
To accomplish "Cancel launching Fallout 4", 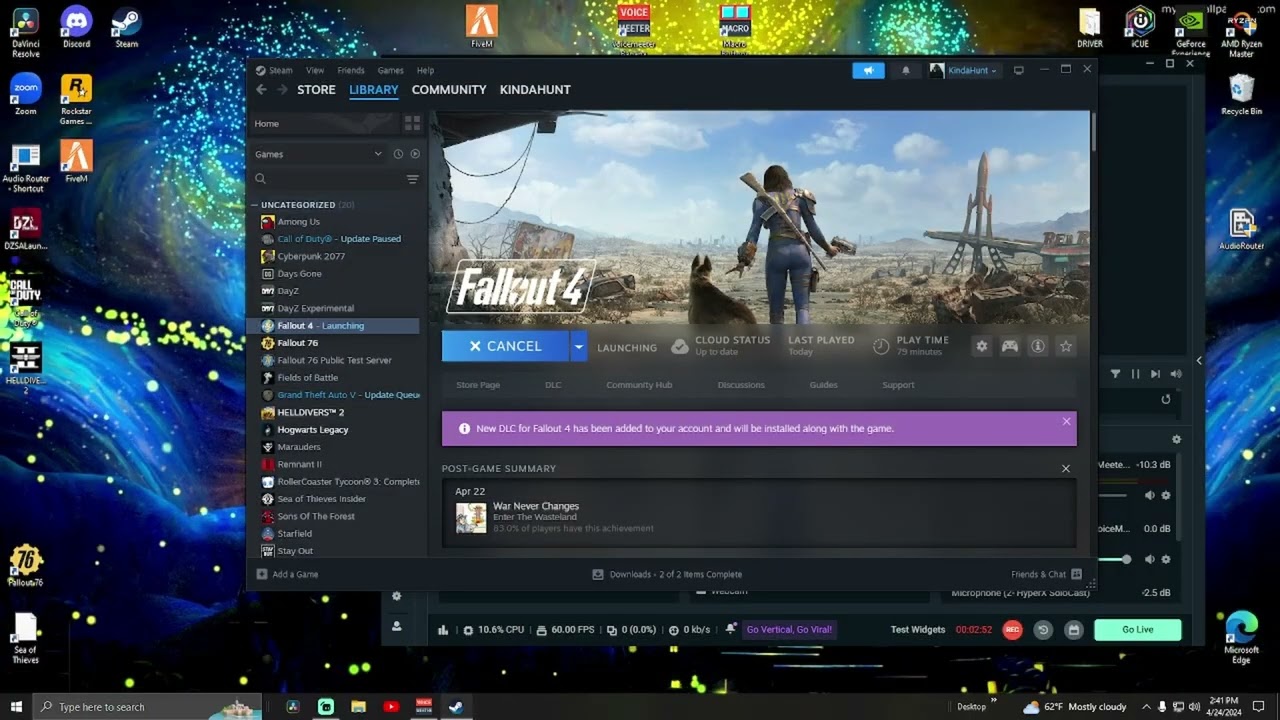I will coord(506,346).
